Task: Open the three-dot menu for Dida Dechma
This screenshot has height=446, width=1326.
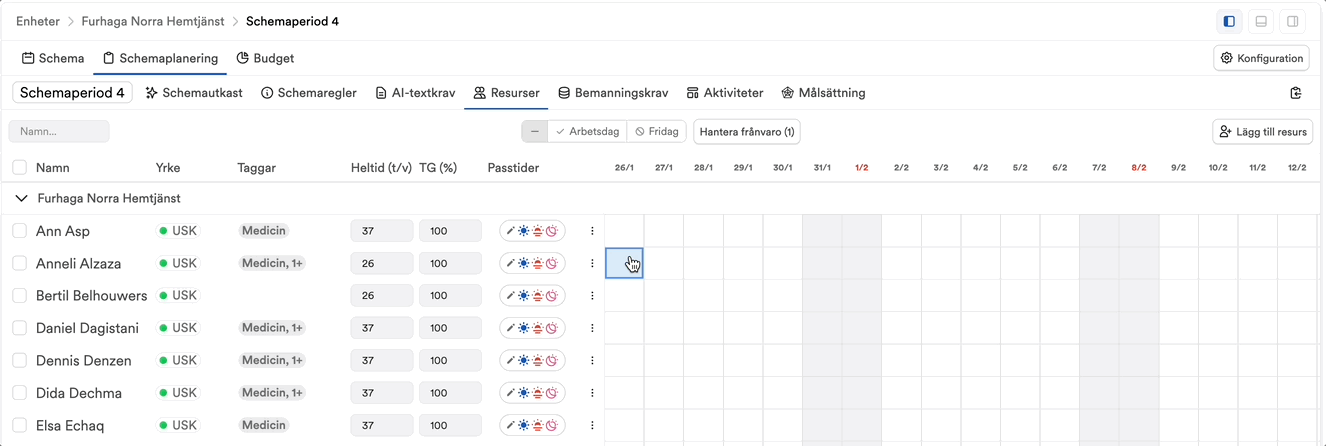Action: [x=592, y=393]
